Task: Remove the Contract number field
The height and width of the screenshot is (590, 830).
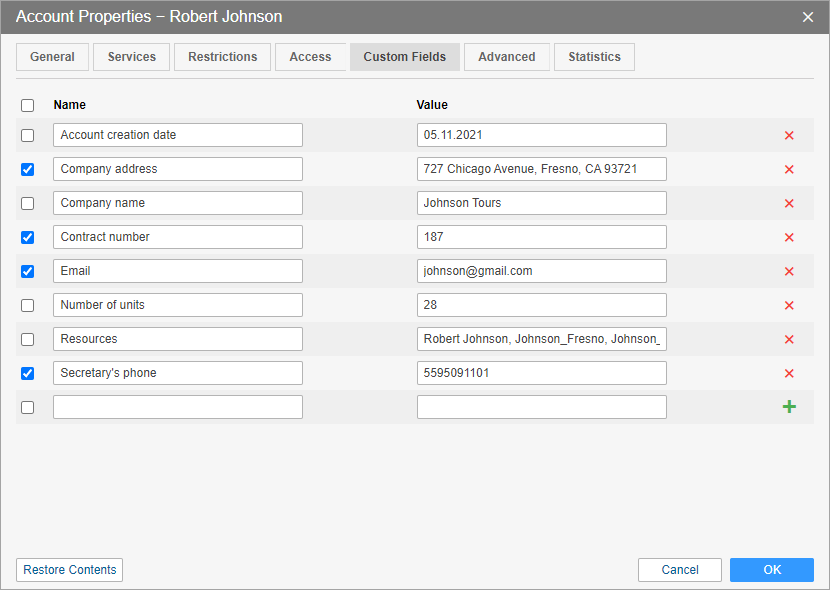Action: (x=789, y=237)
